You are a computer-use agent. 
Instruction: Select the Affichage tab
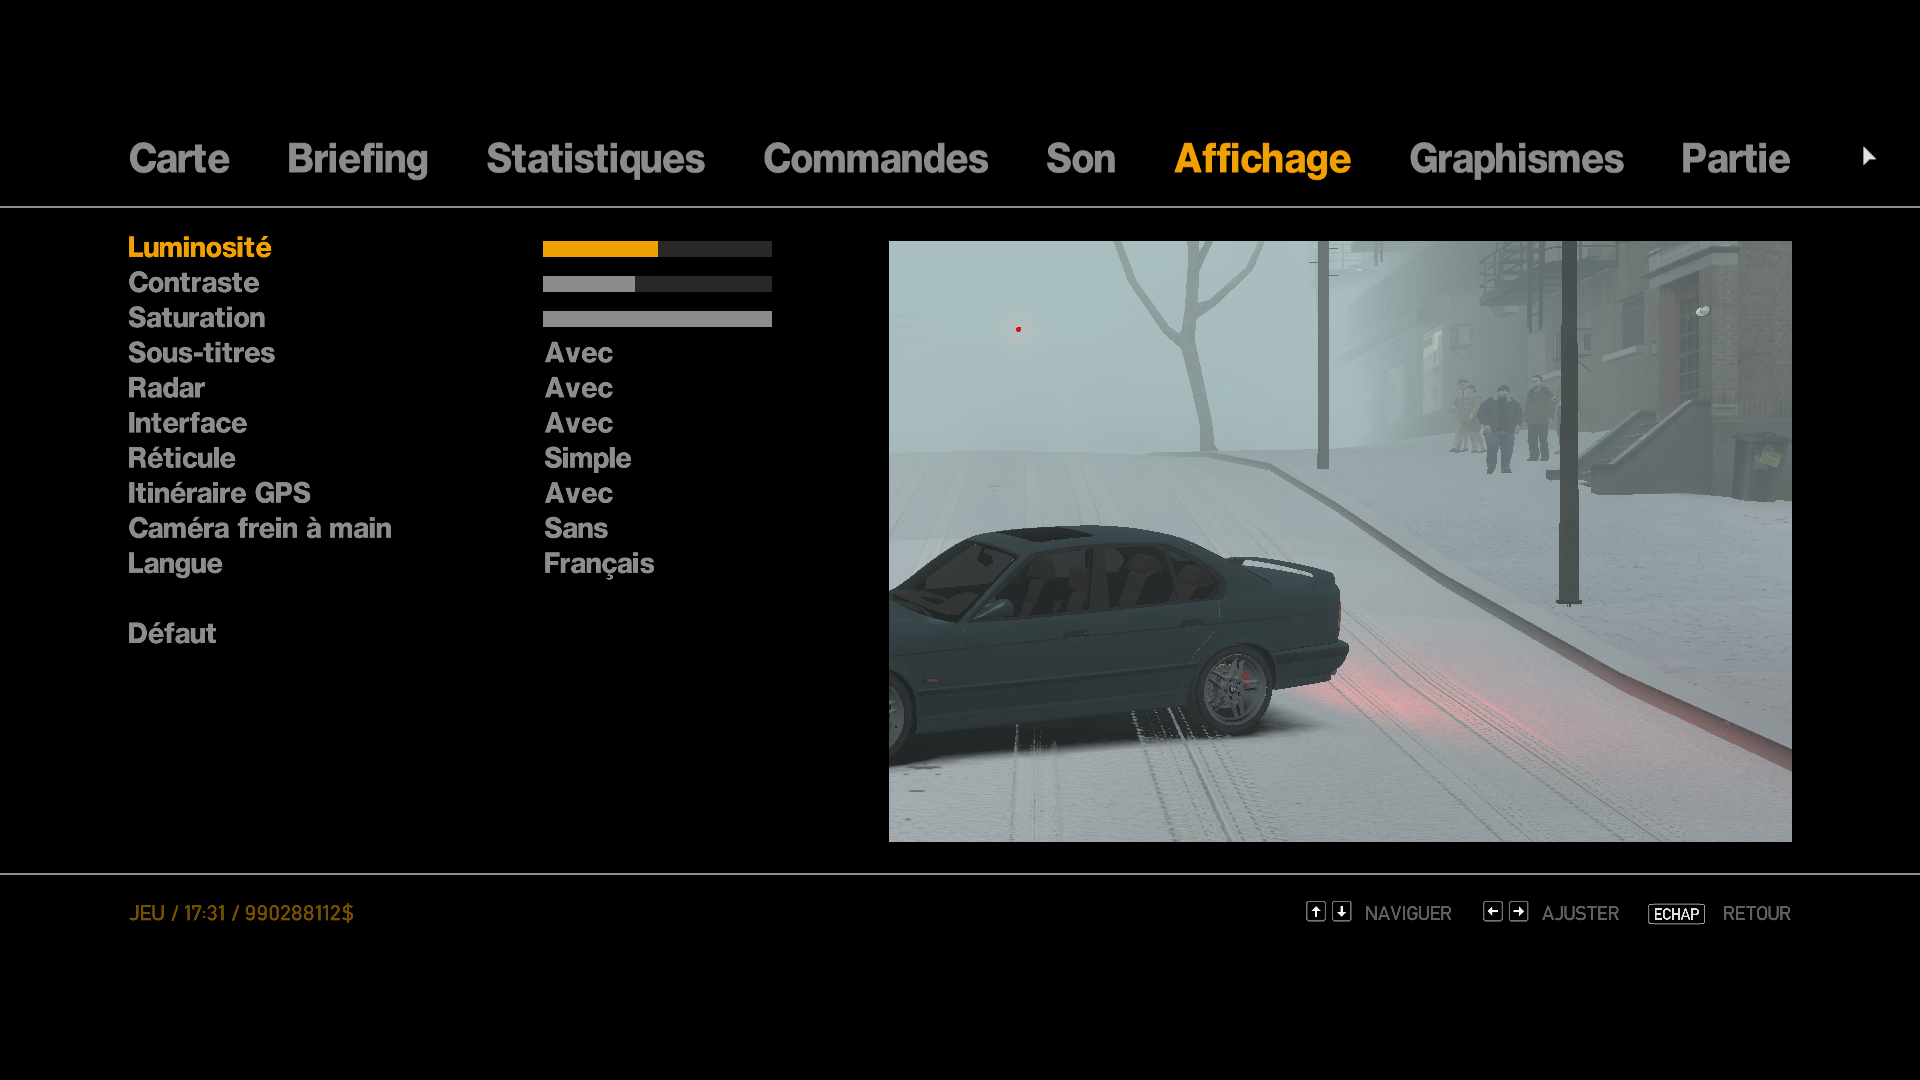pyautogui.click(x=1262, y=159)
